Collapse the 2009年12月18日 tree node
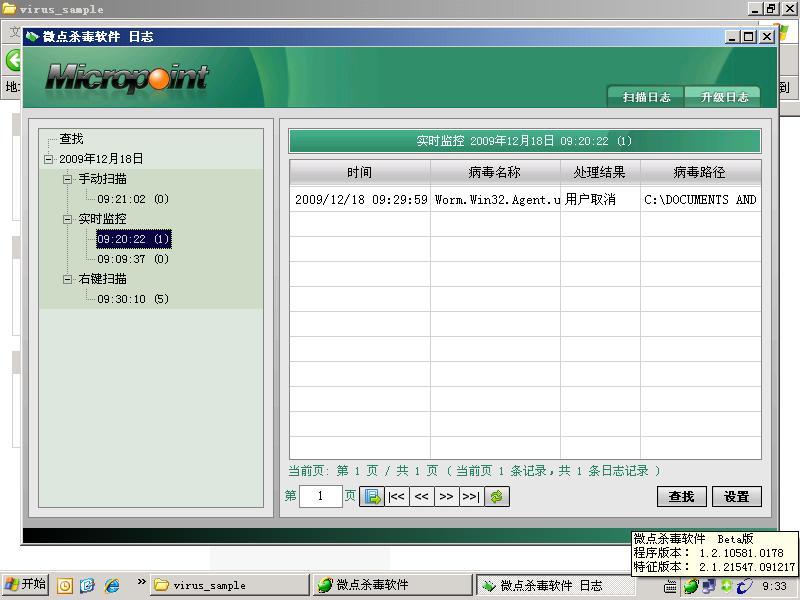This screenshot has height=600, width=800. [48, 159]
